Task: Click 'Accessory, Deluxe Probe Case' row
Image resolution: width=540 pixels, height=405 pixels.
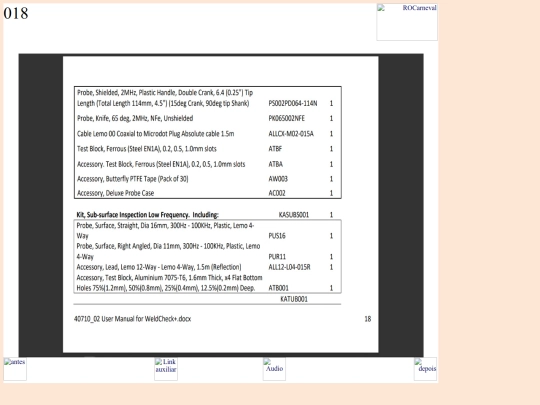Action: tap(115, 193)
